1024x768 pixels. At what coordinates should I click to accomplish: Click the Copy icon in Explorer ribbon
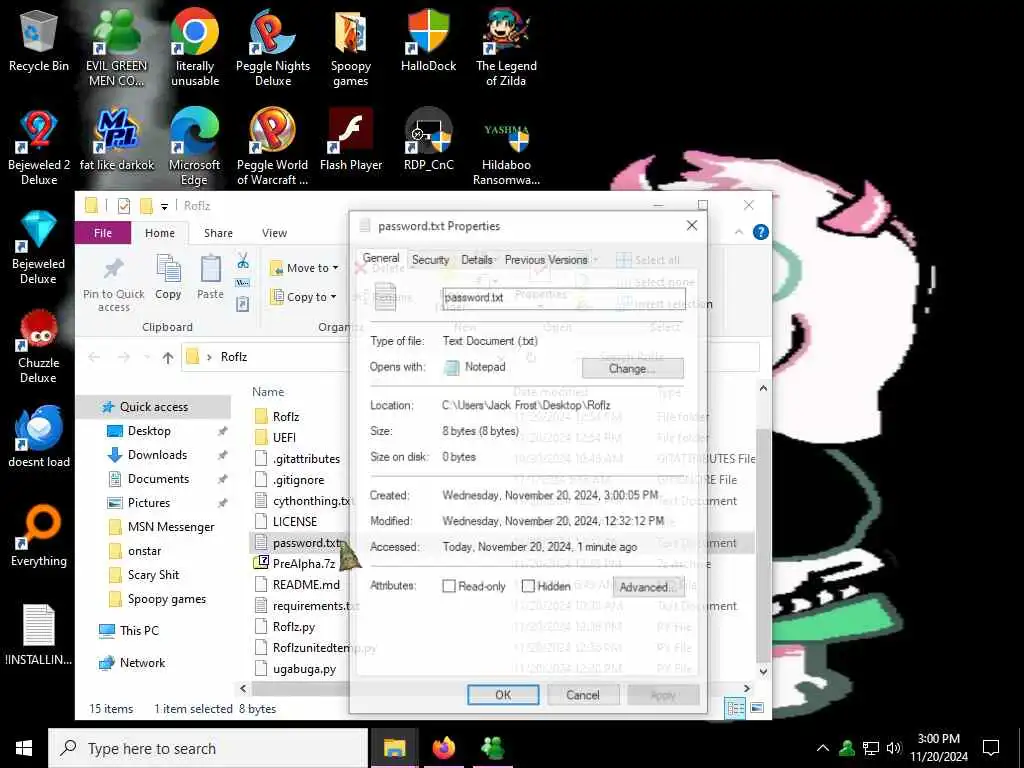(168, 278)
